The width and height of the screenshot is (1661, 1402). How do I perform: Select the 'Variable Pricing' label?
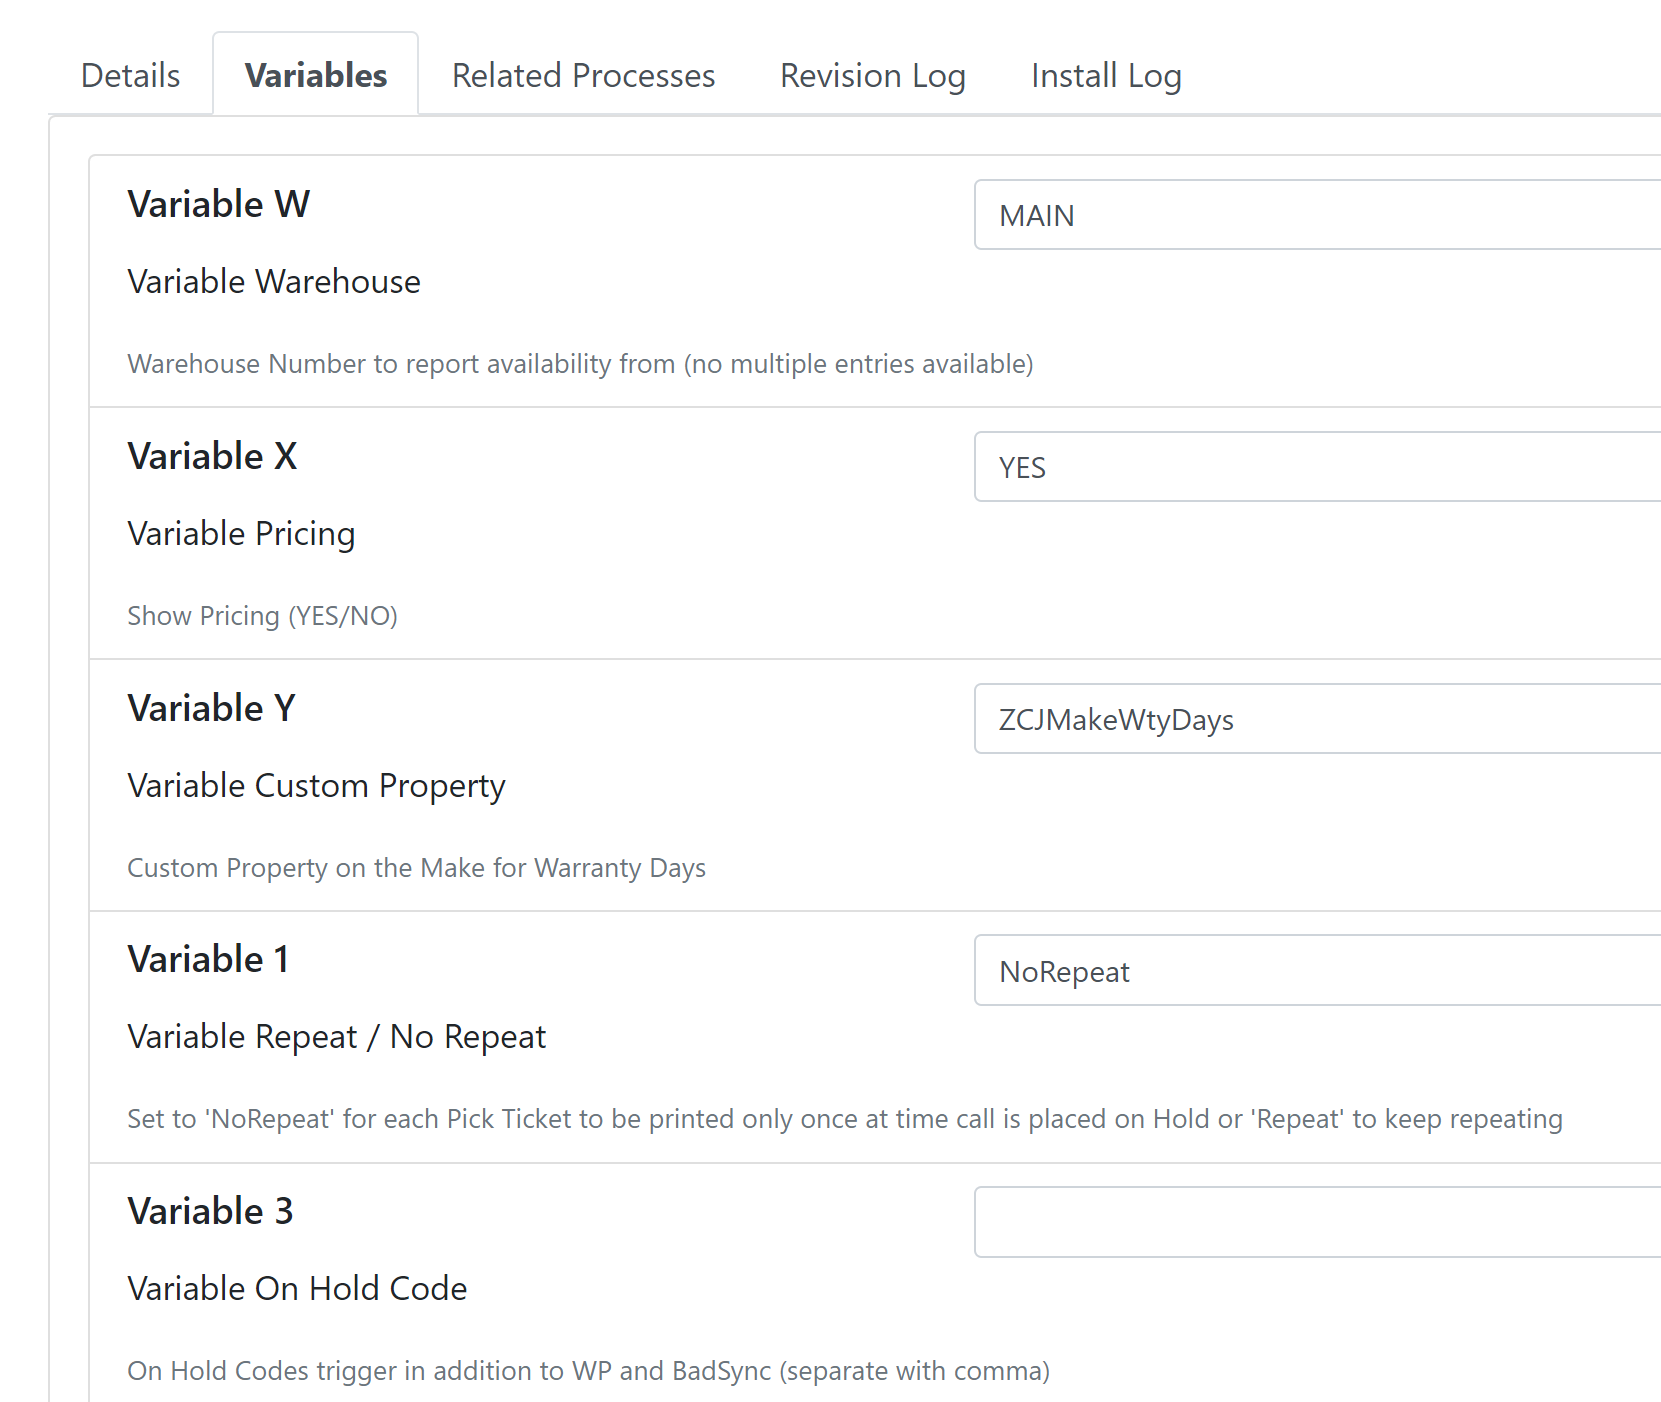coord(241,534)
